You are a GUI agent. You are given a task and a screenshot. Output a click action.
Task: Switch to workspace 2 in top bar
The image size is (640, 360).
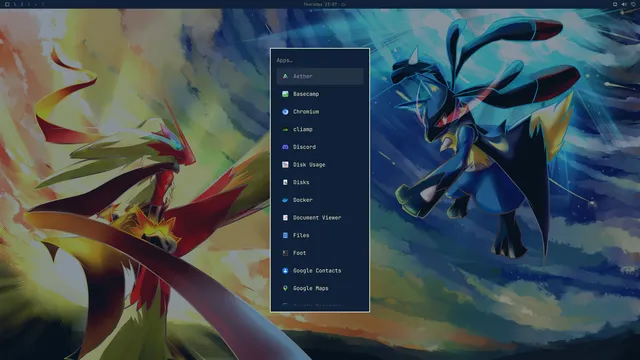(22, 4)
